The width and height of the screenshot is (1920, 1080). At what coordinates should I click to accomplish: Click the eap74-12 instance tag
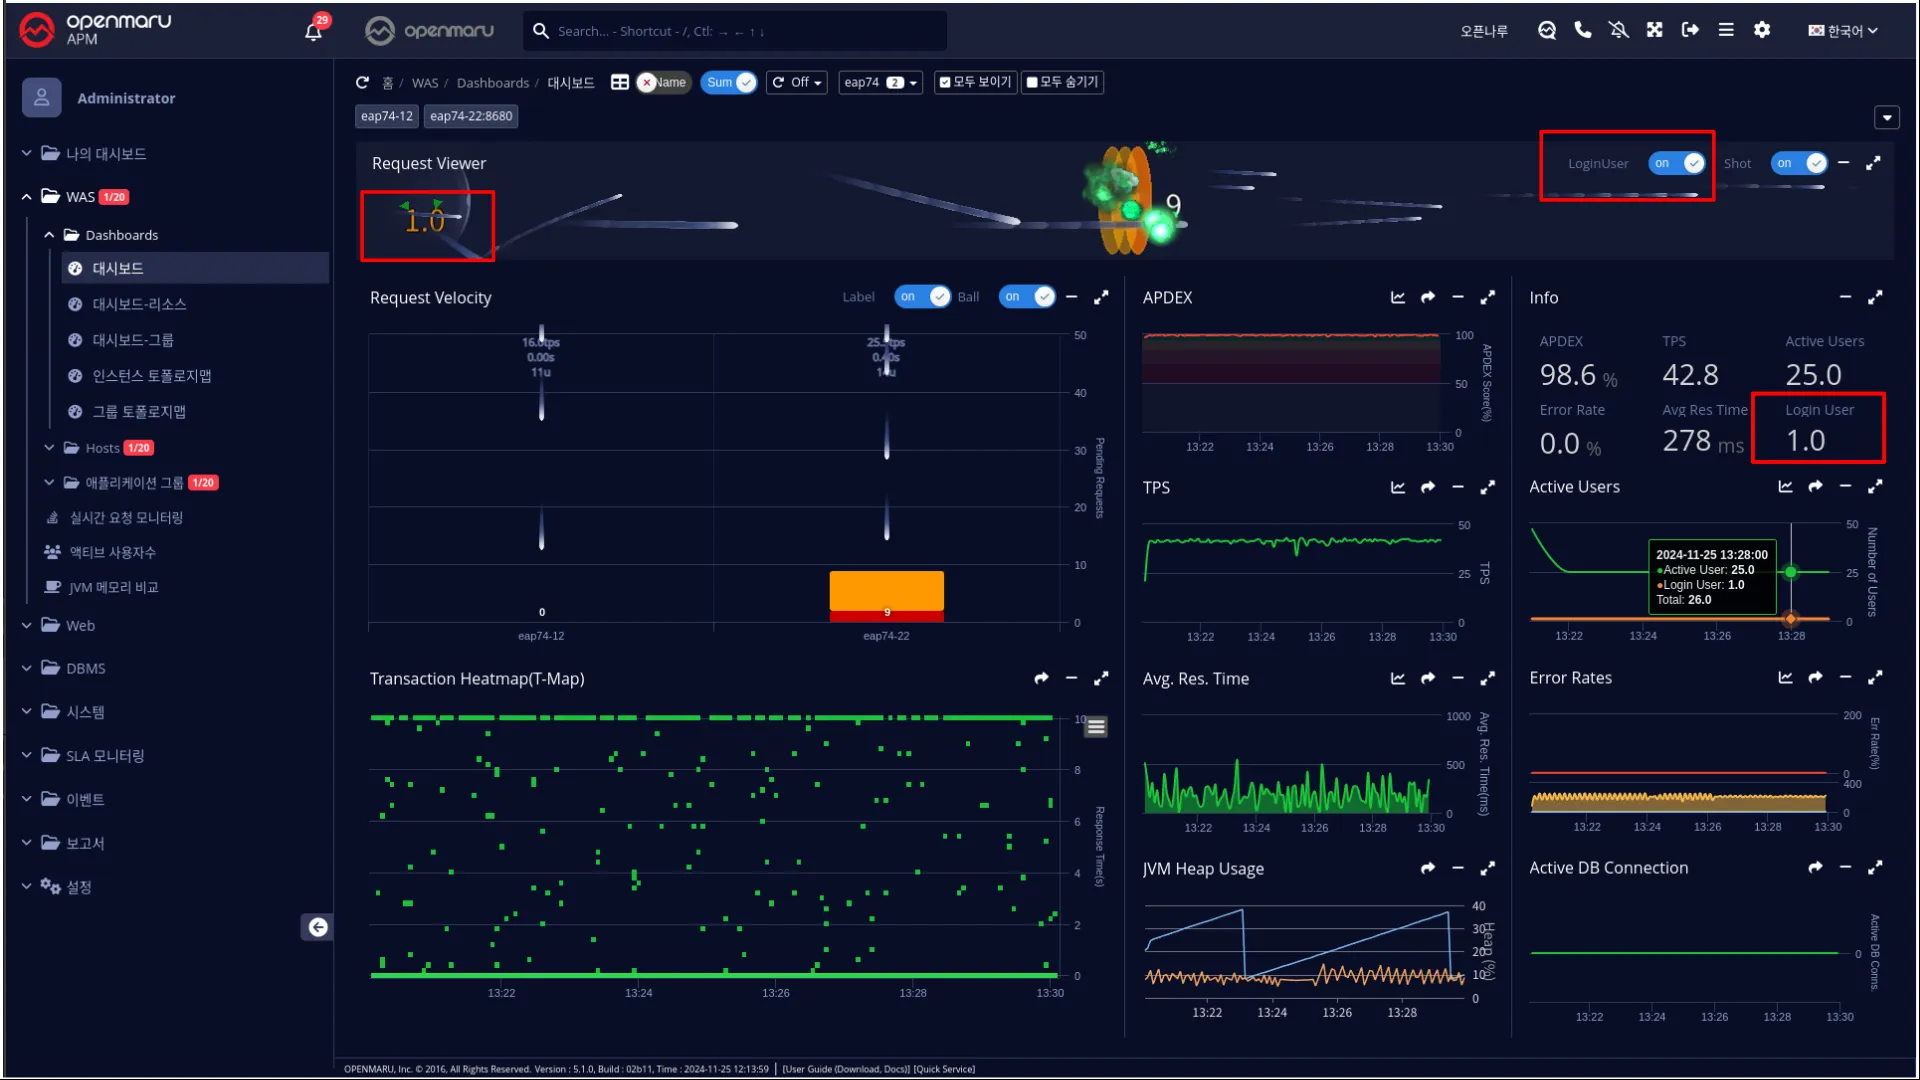pyautogui.click(x=386, y=116)
